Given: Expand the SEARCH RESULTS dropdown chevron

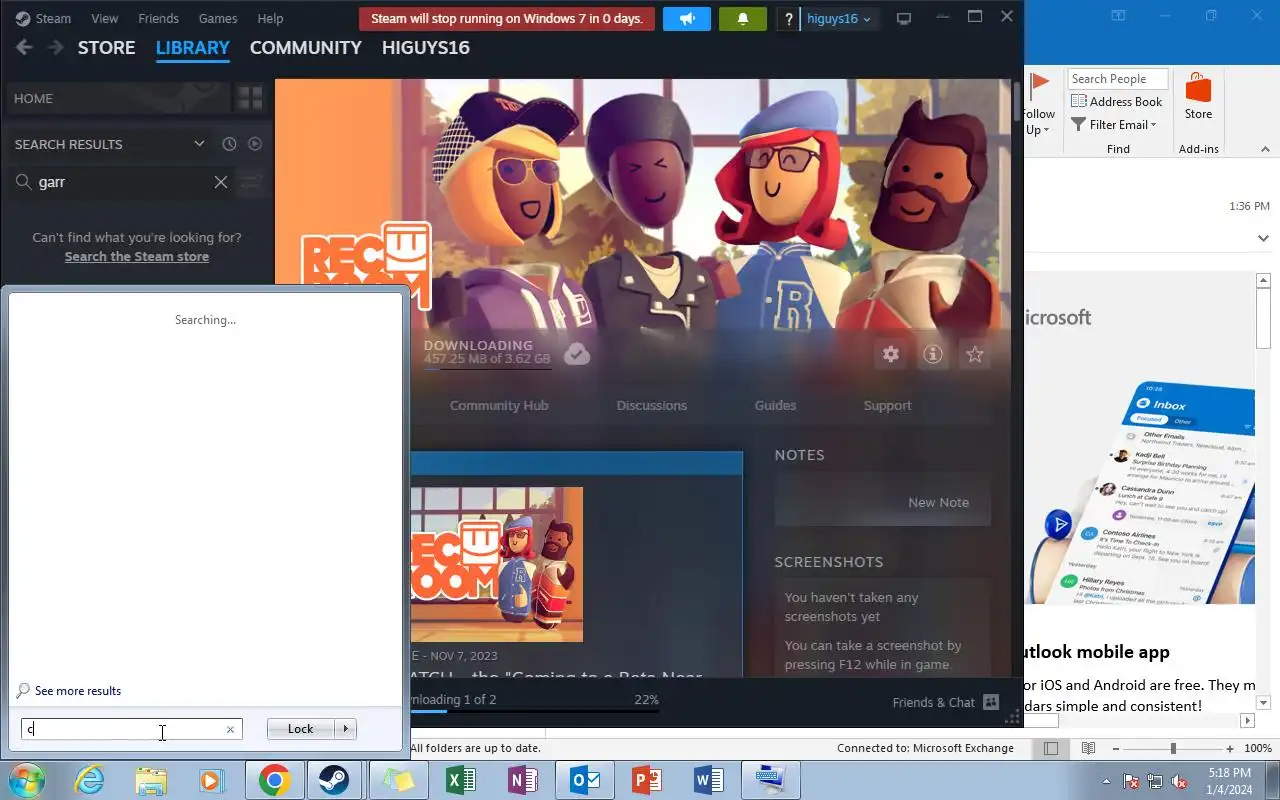Looking at the screenshot, I should click(199, 144).
